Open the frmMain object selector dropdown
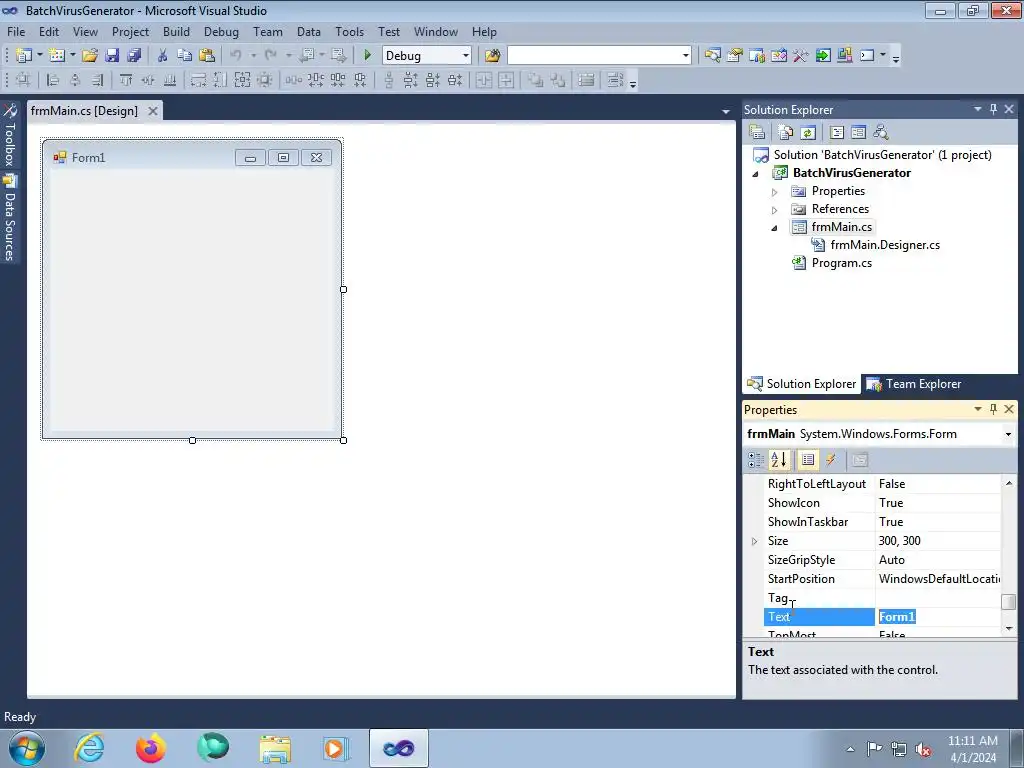 click(1008, 434)
